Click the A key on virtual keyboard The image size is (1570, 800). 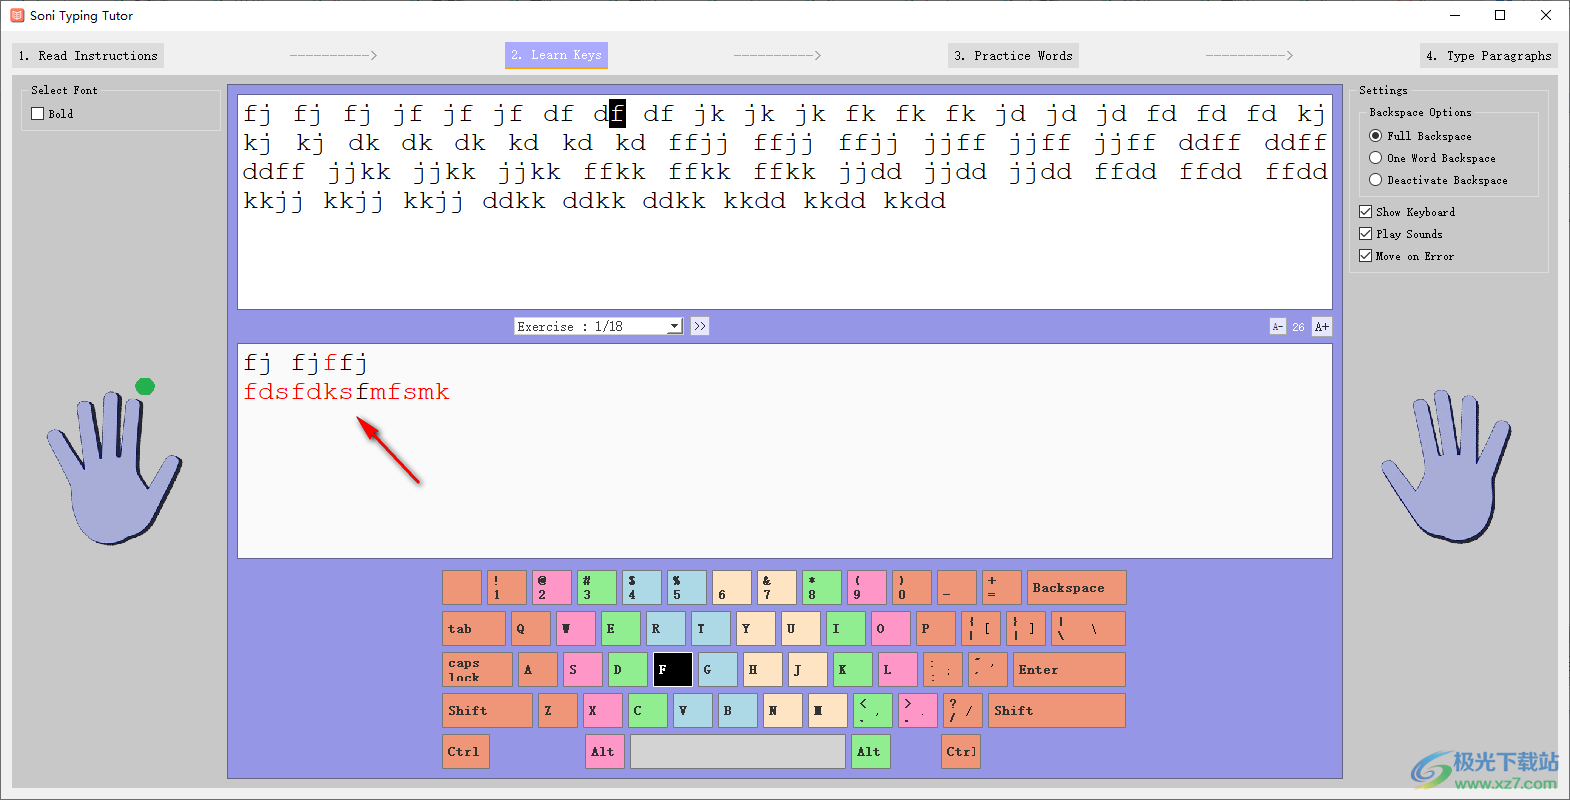point(538,670)
